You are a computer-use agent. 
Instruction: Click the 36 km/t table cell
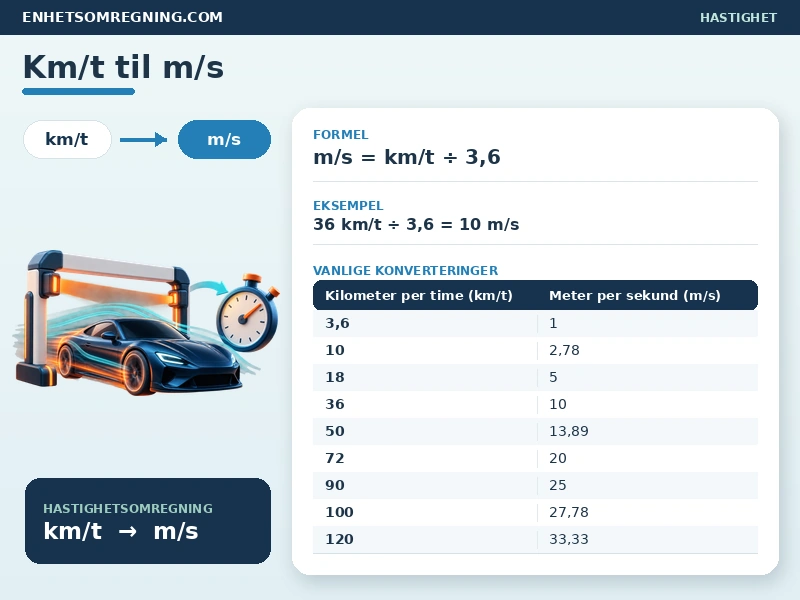425,404
